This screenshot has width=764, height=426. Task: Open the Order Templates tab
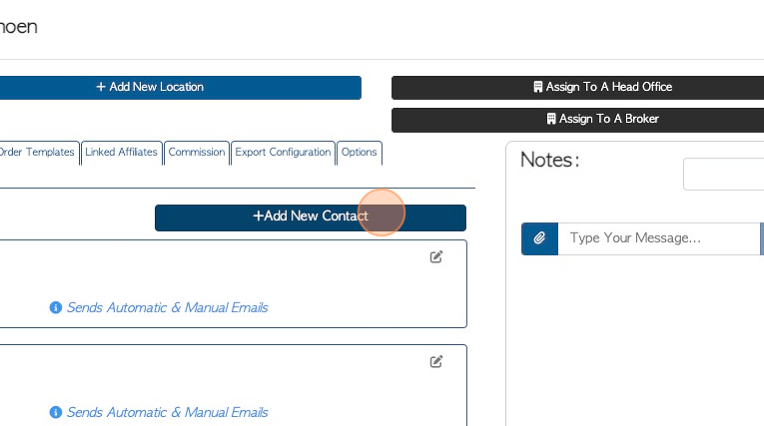tap(39, 153)
